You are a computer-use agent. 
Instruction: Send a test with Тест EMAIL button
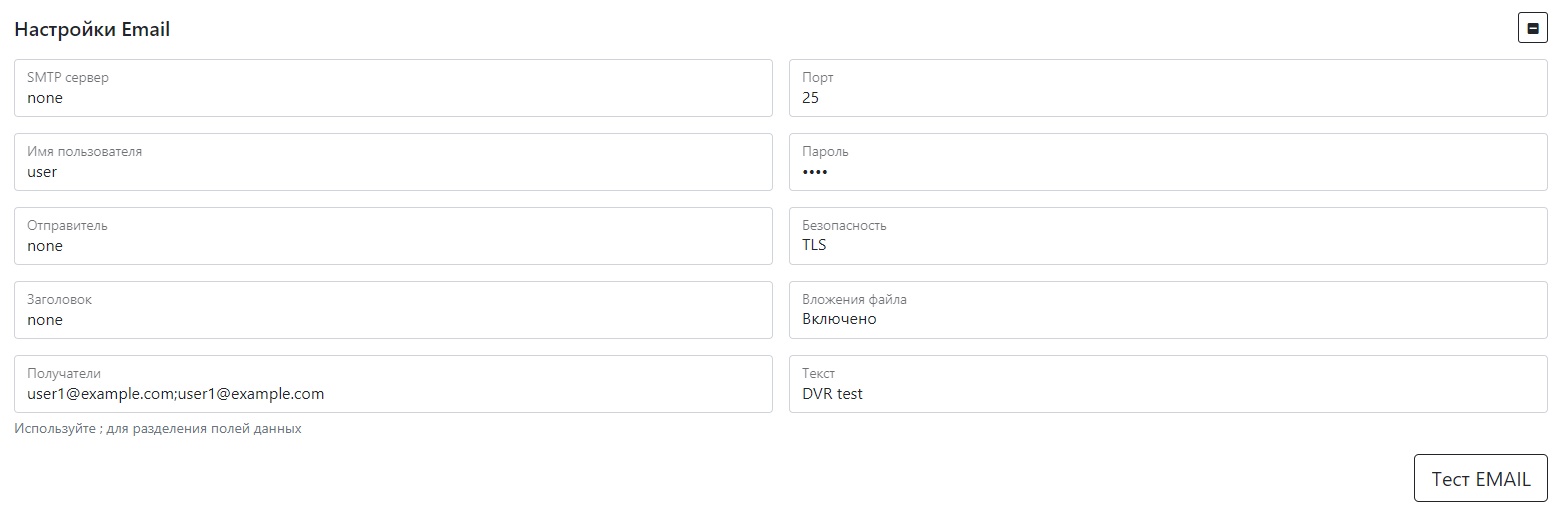(1481, 478)
